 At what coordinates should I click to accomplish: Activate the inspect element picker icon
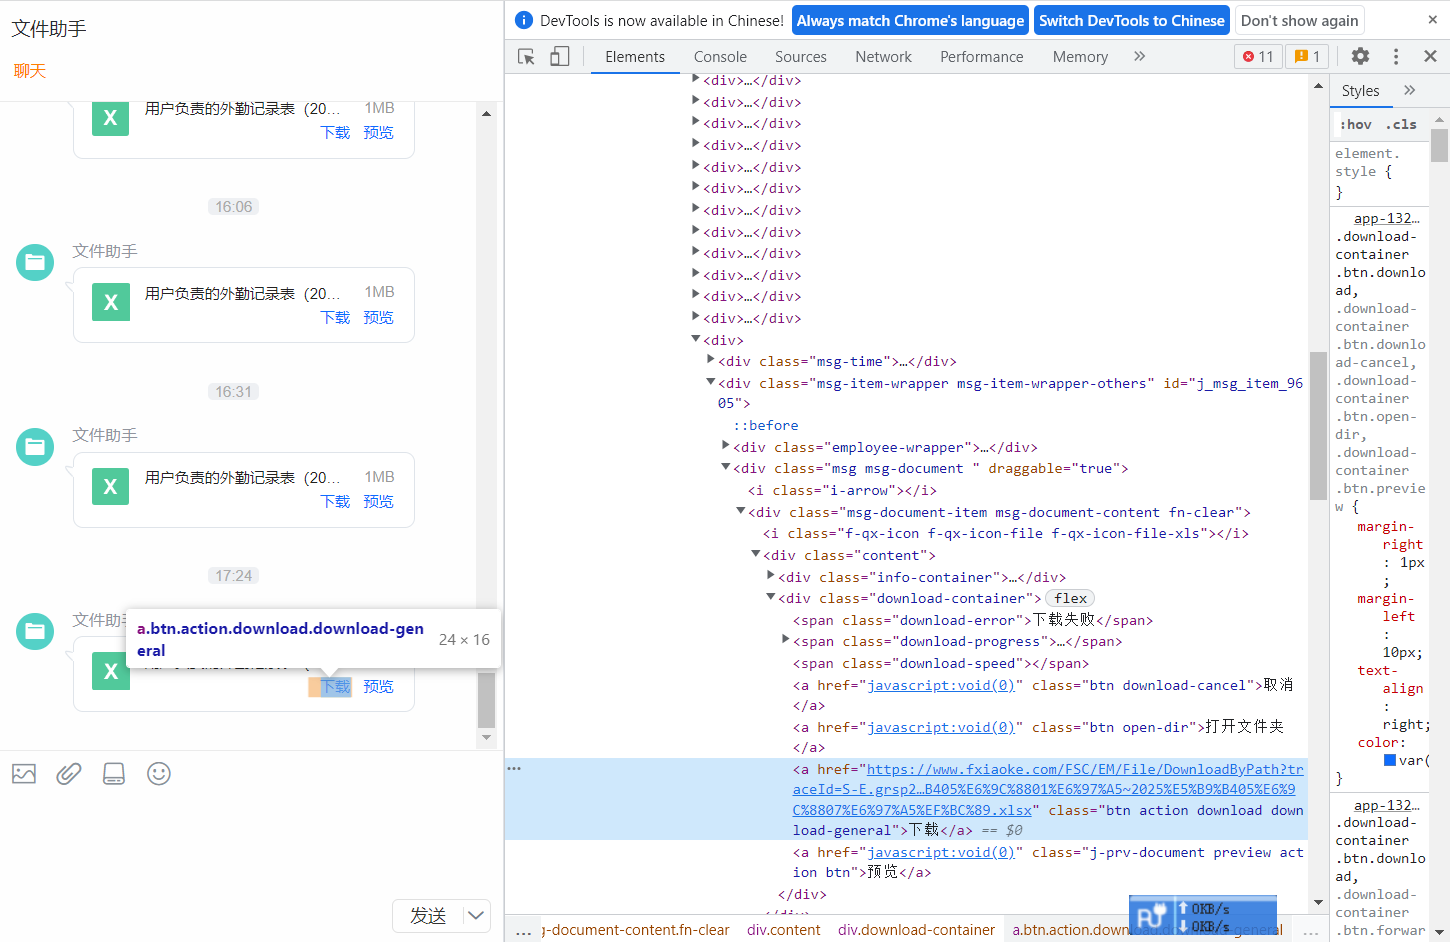pos(526,57)
